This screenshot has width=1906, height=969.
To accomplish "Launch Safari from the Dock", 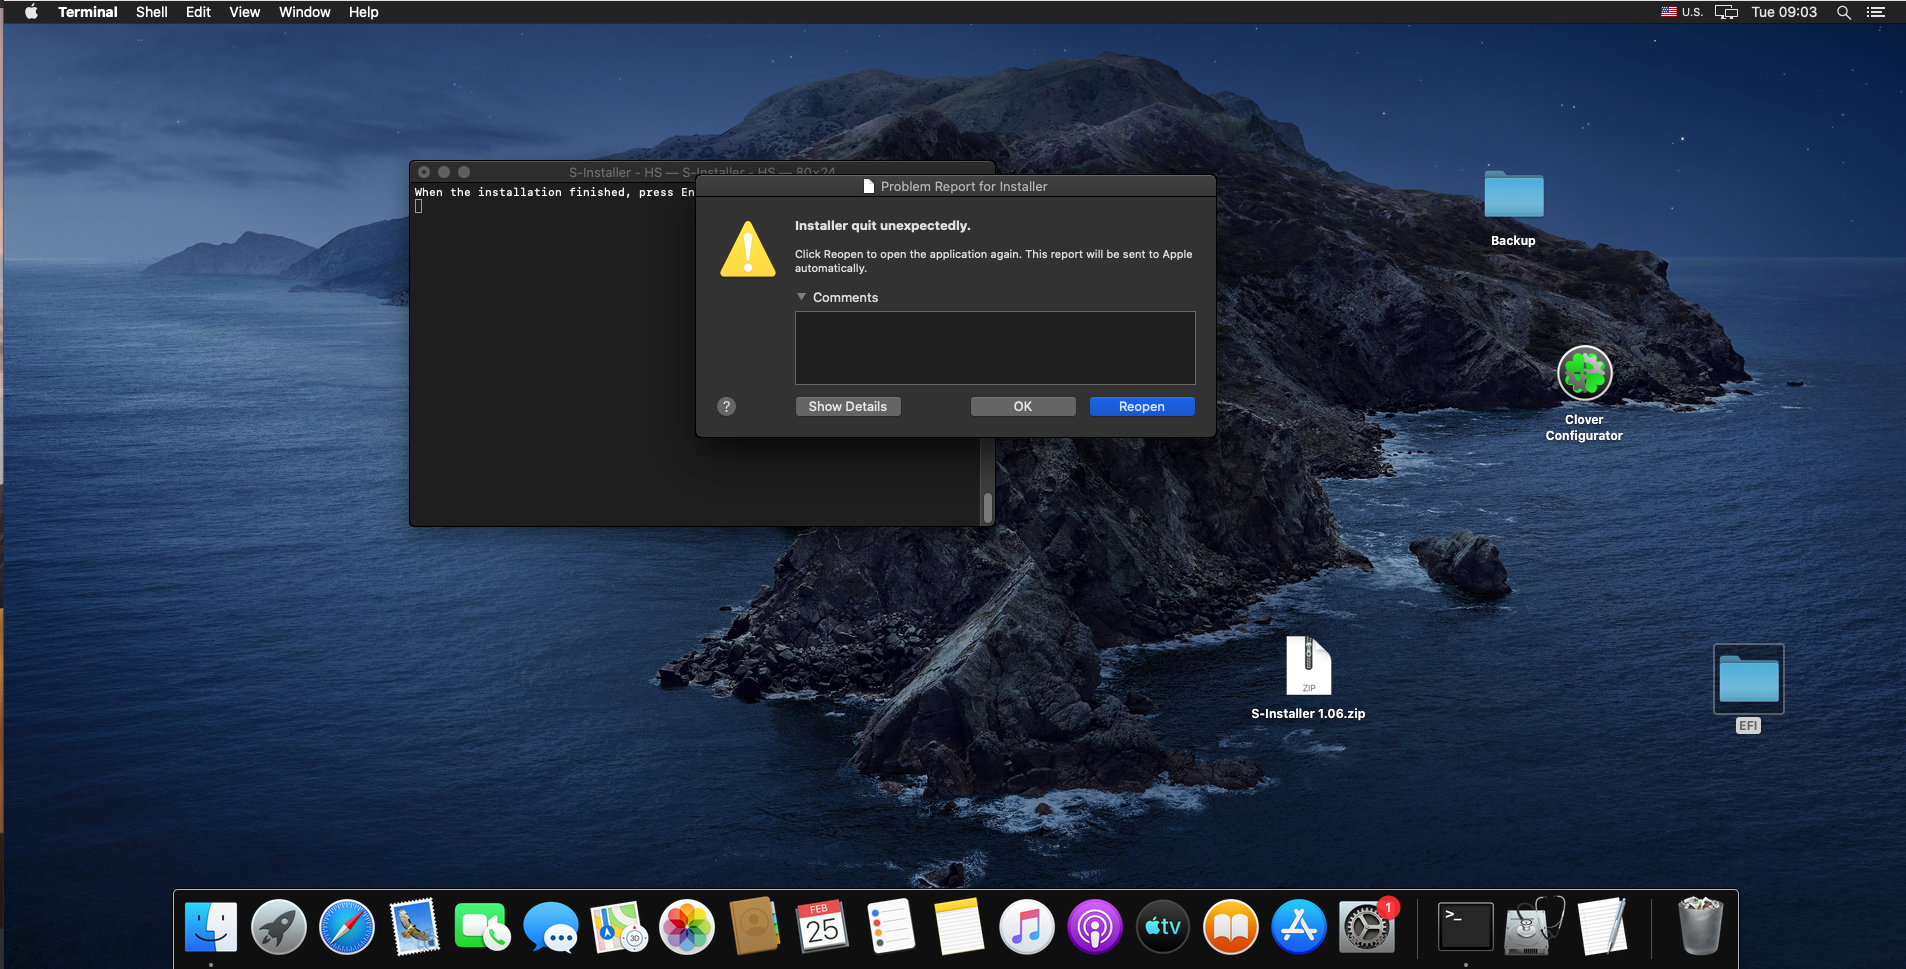I will [x=346, y=927].
